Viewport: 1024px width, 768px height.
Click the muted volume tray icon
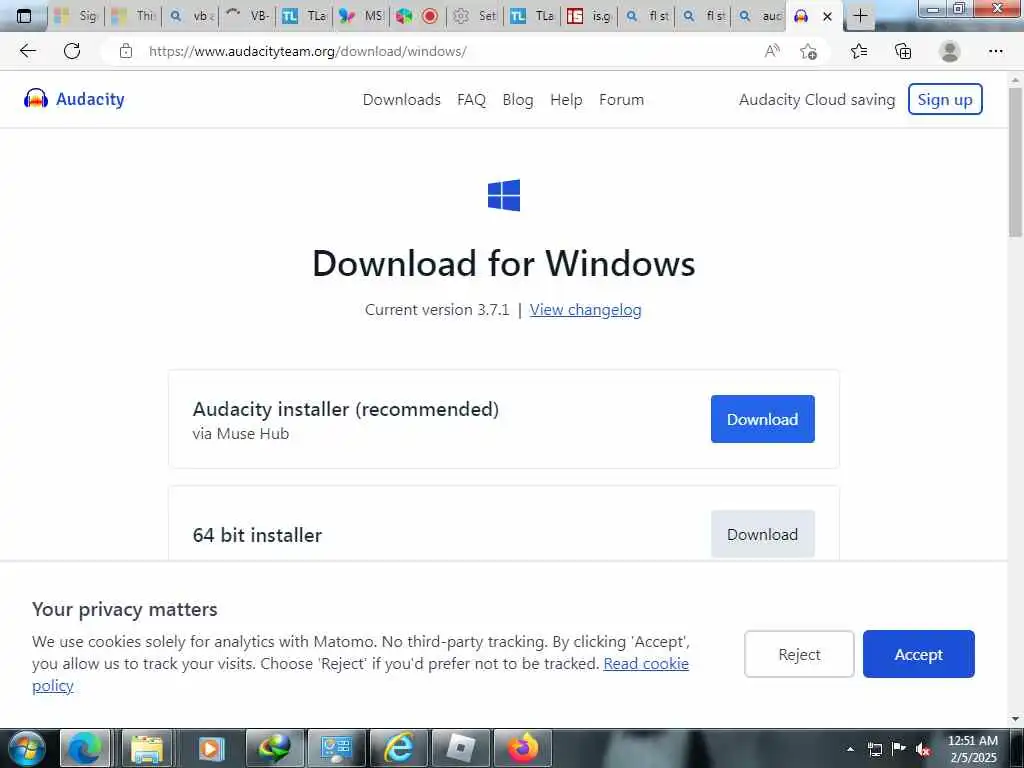pyautogui.click(x=923, y=749)
